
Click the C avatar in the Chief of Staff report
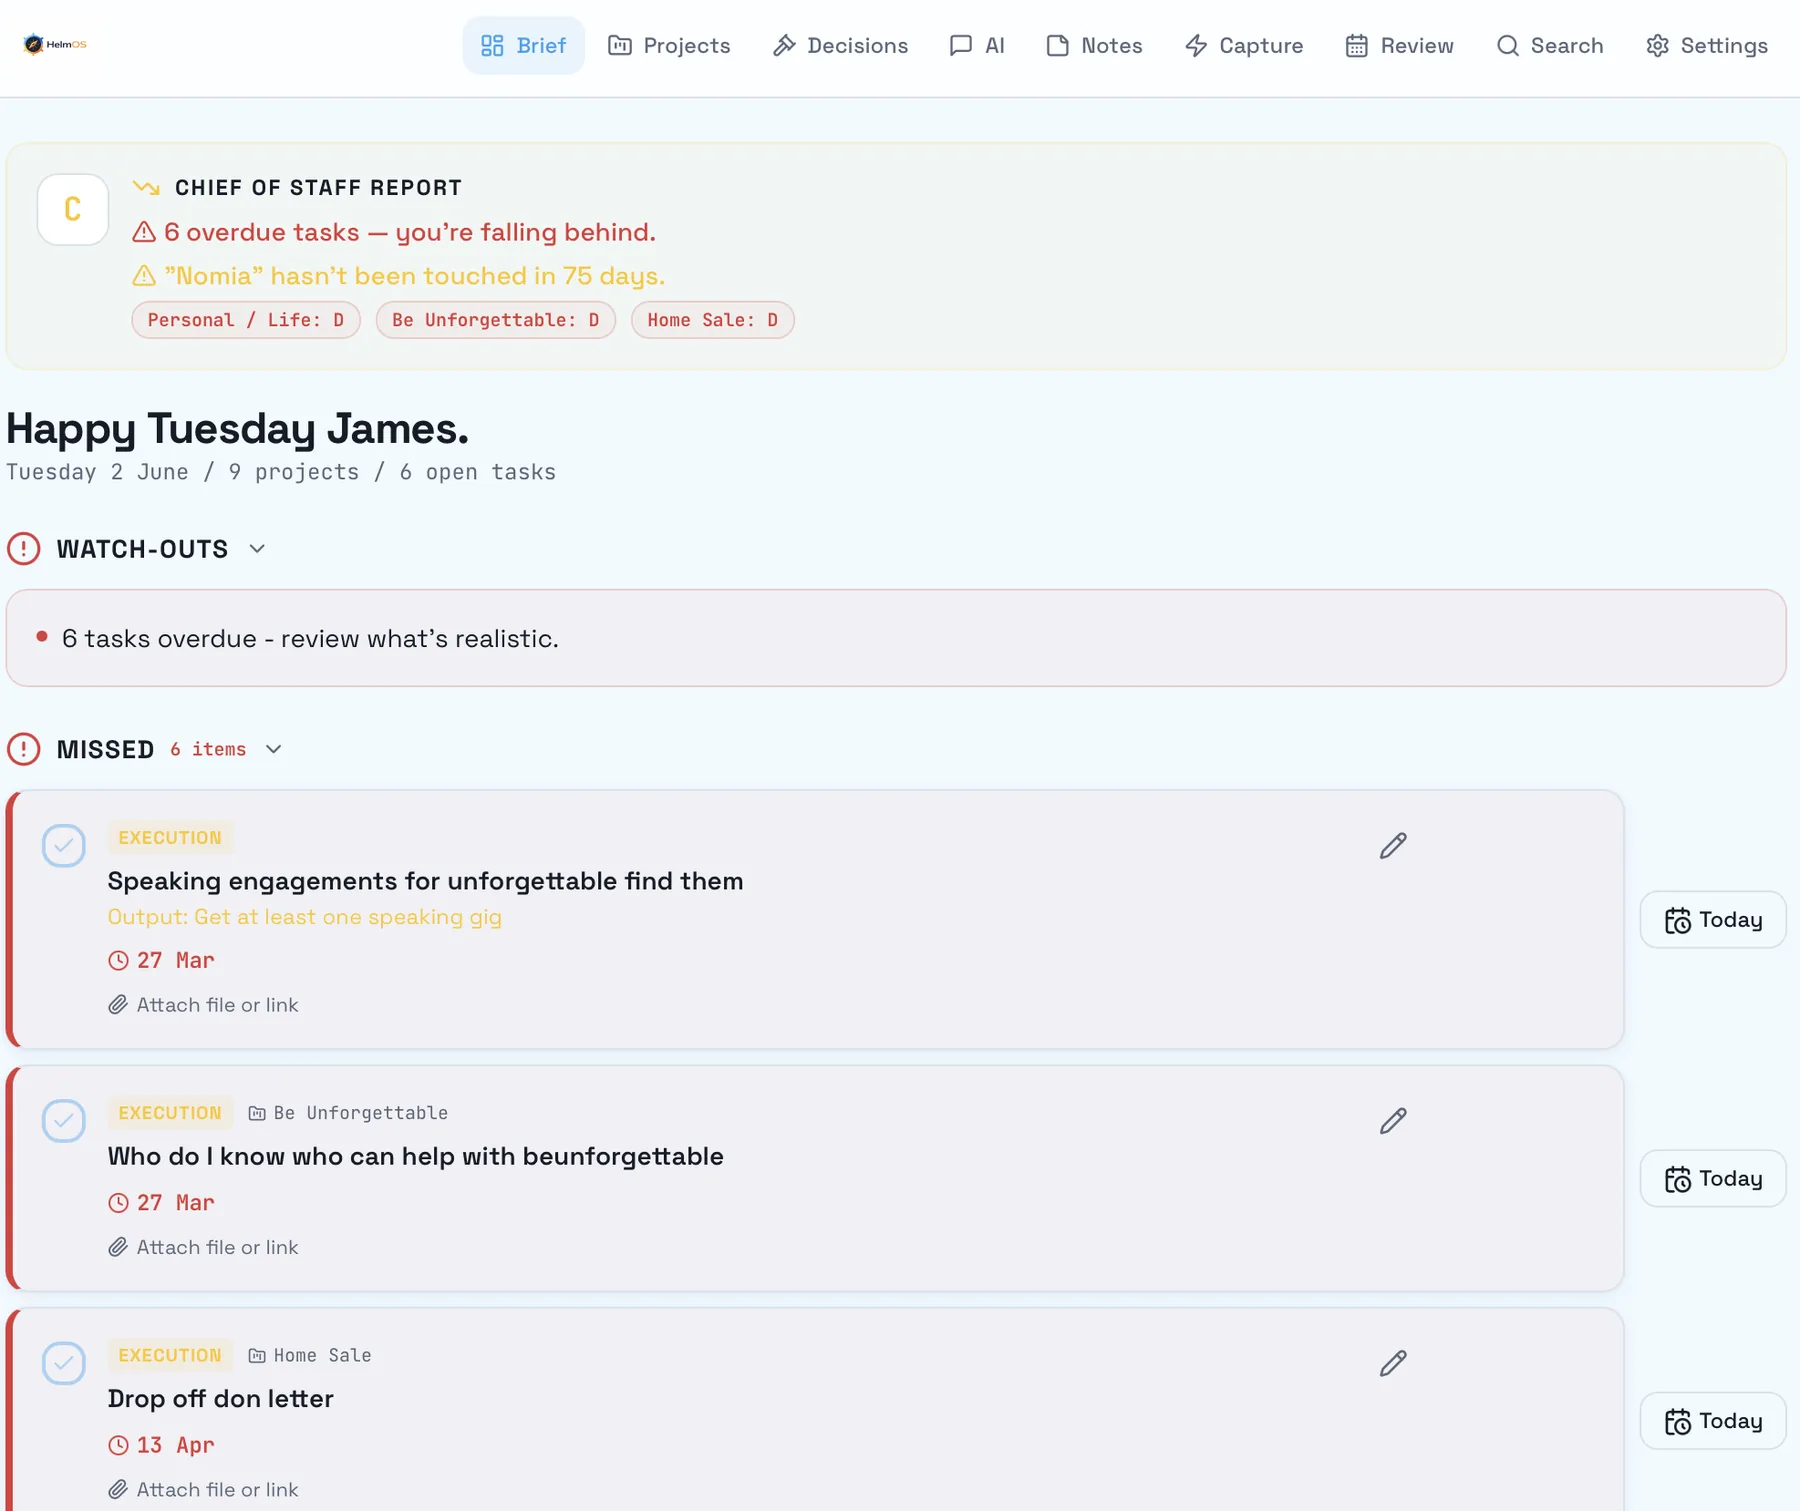(x=72, y=209)
